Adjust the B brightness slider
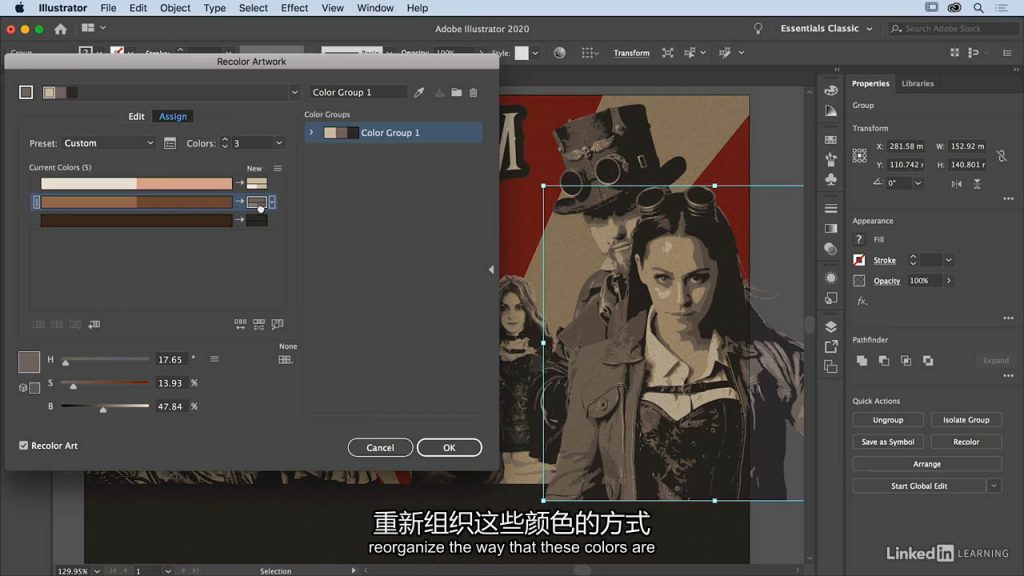1024x576 pixels. (105, 407)
